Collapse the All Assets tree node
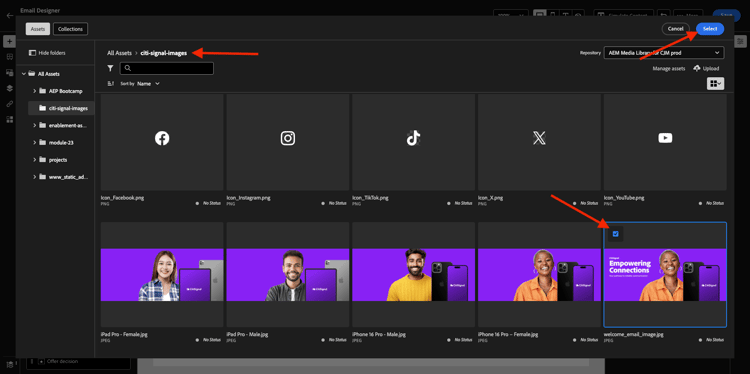The image size is (750, 374). pos(24,74)
